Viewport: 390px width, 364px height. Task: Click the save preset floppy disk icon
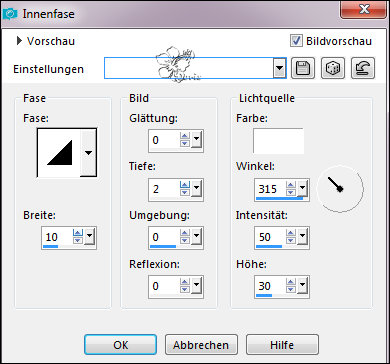(303, 69)
